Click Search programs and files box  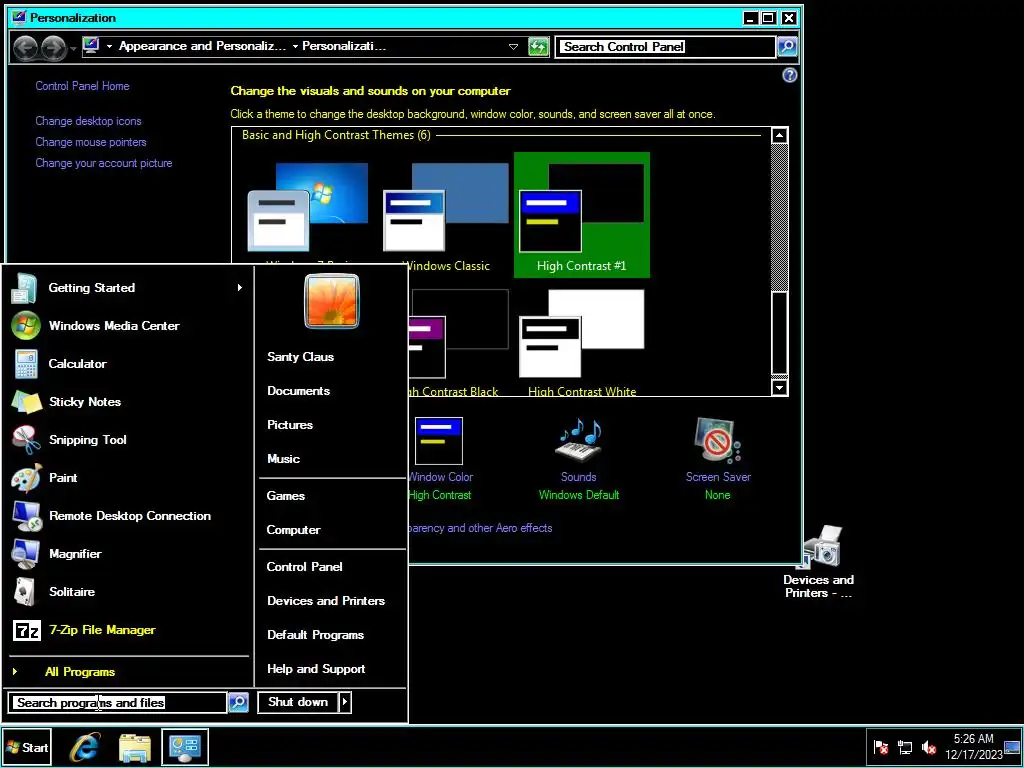click(x=118, y=703)
